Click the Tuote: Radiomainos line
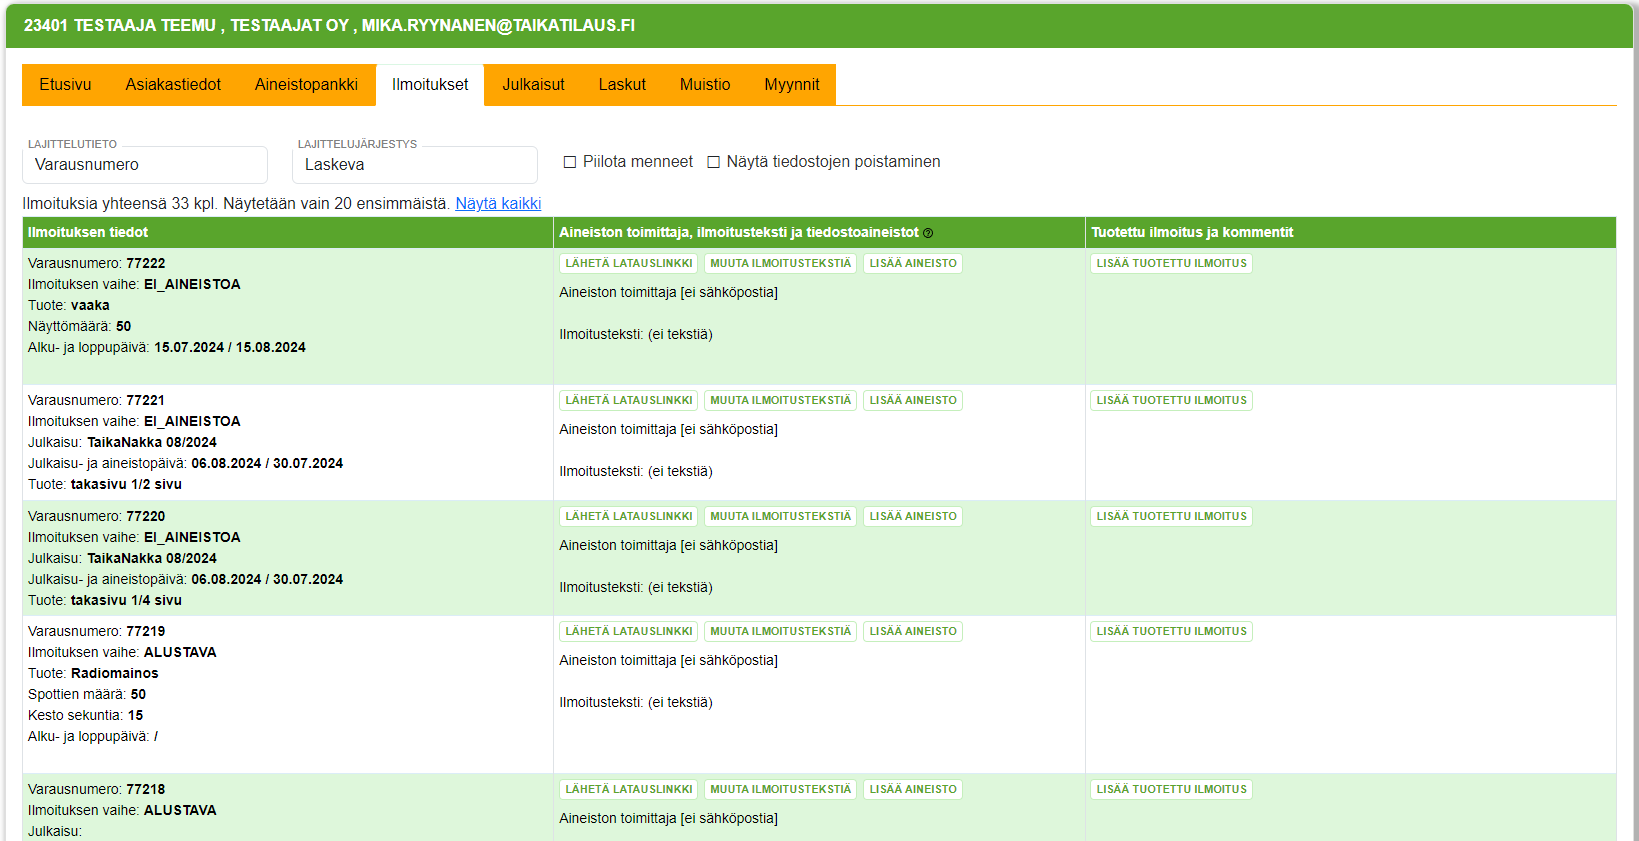 pos(93,673)
